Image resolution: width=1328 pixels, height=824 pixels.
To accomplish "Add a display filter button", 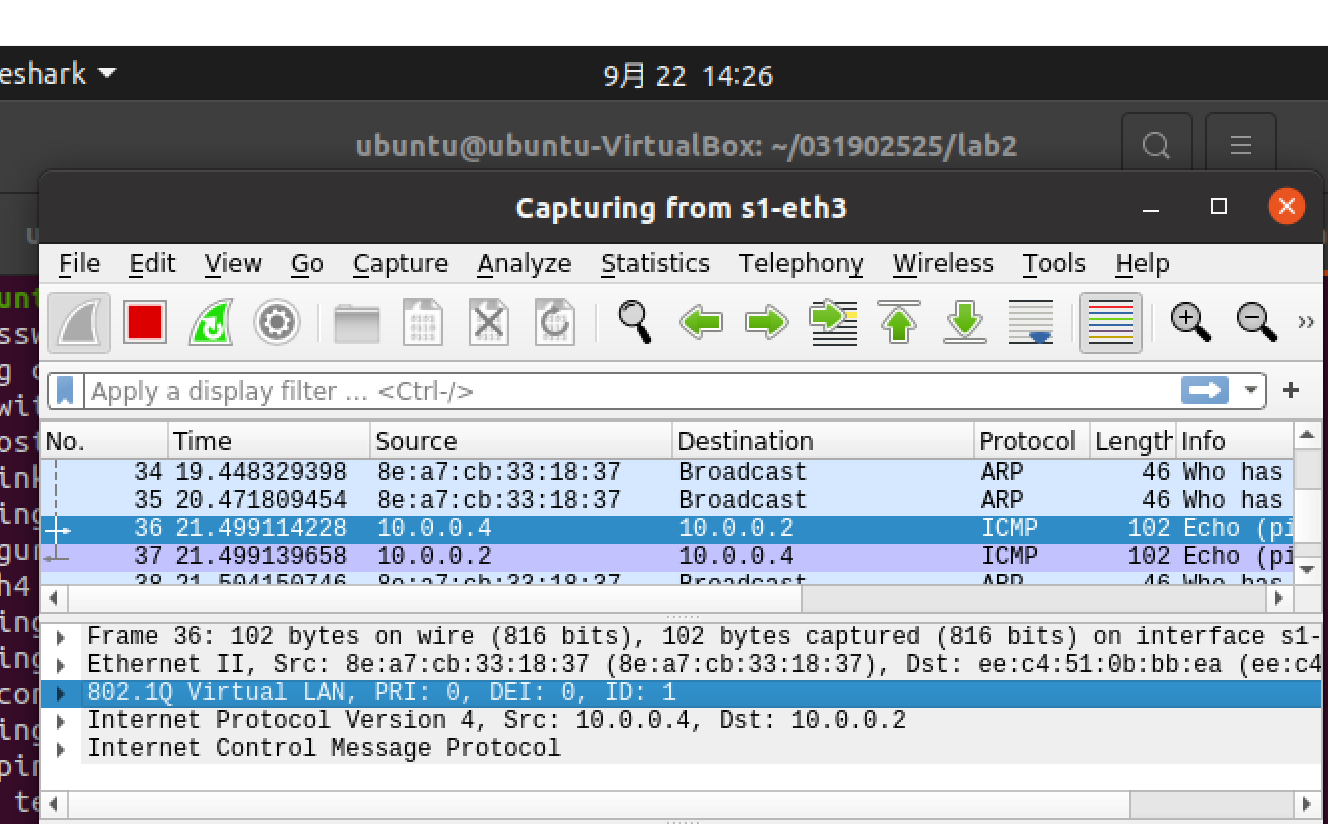I will point(1291,390).
